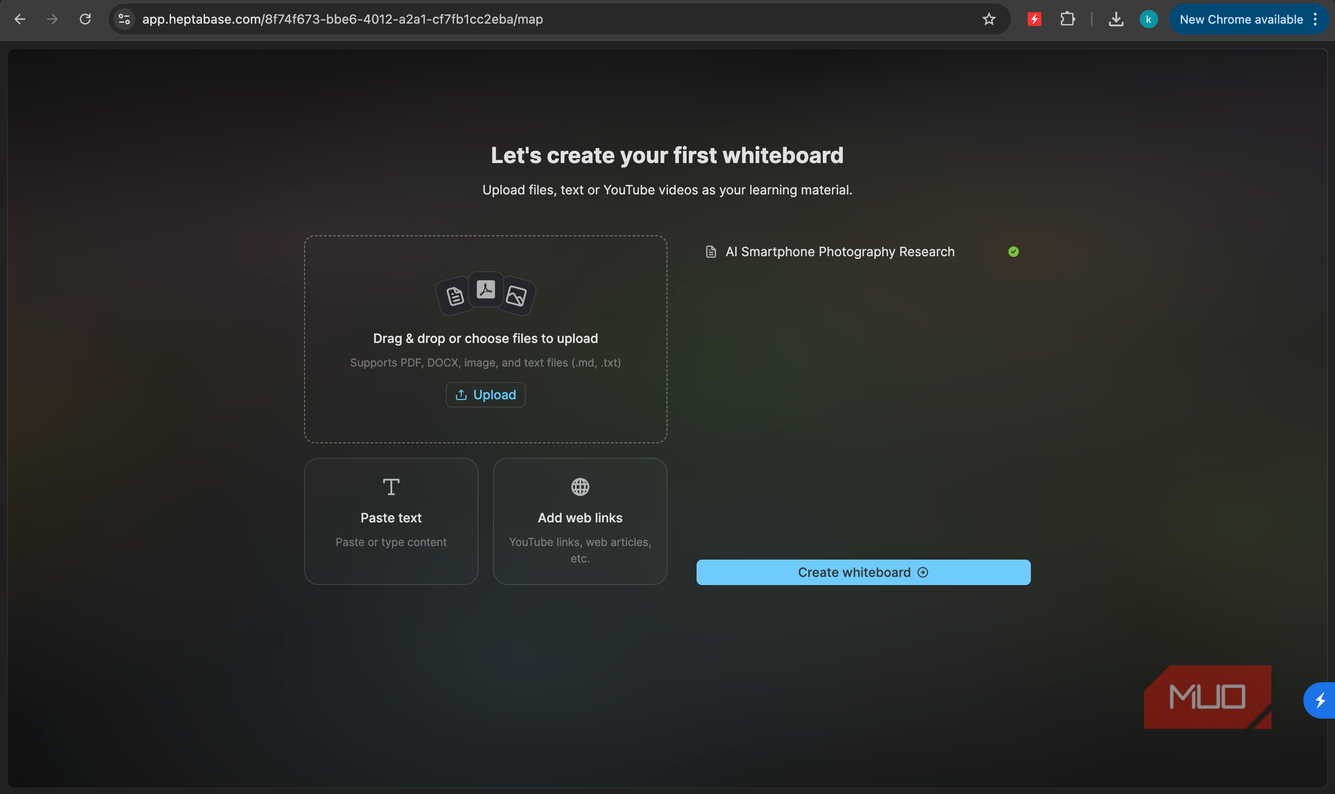
Task: Click the green checkmark upload status icon
Action: [1013, 252]
